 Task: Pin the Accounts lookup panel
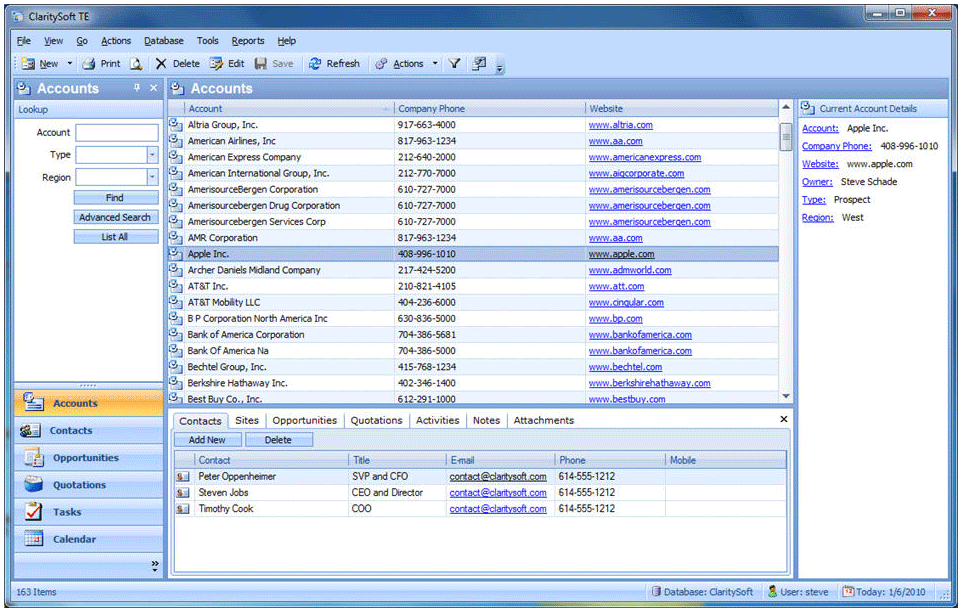tap(137, 88)
